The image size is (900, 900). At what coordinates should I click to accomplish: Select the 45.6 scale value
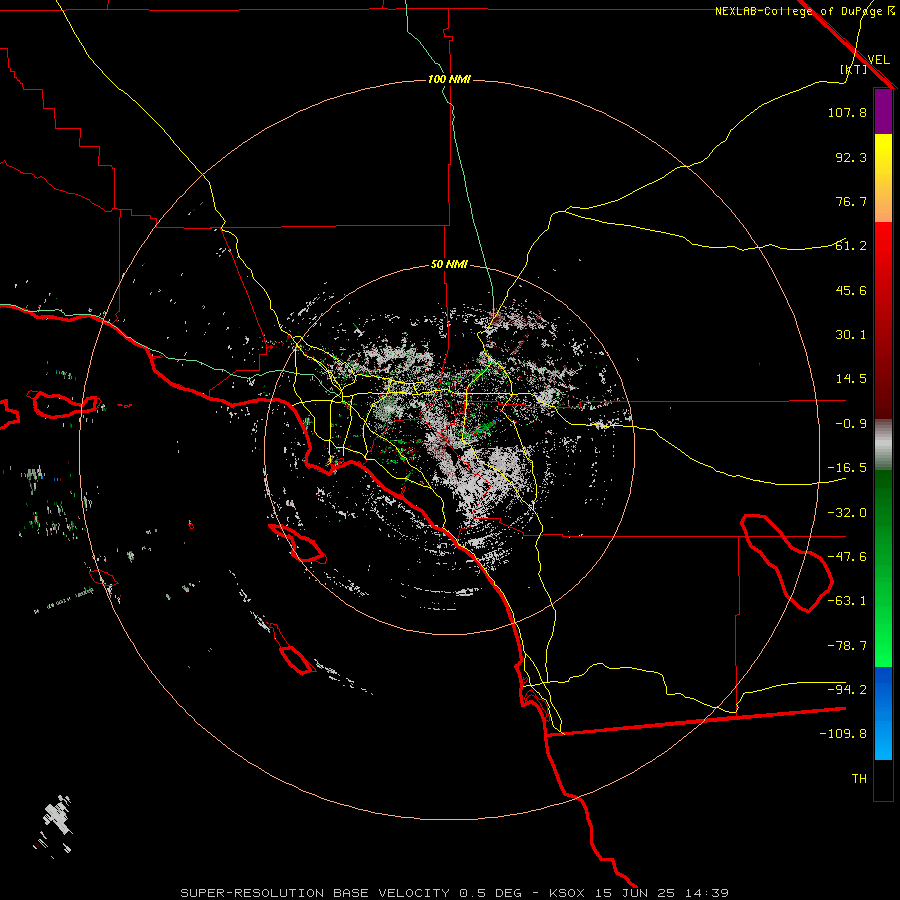coord(851,290)
